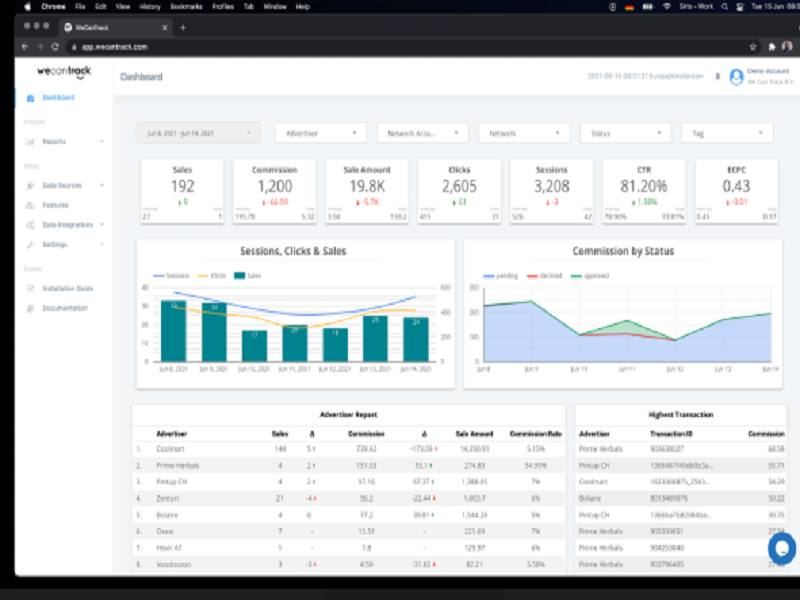This screenshot has height=600, width=800.
Task: Hide the Clicks line via its legend entry
Action: 212,274
